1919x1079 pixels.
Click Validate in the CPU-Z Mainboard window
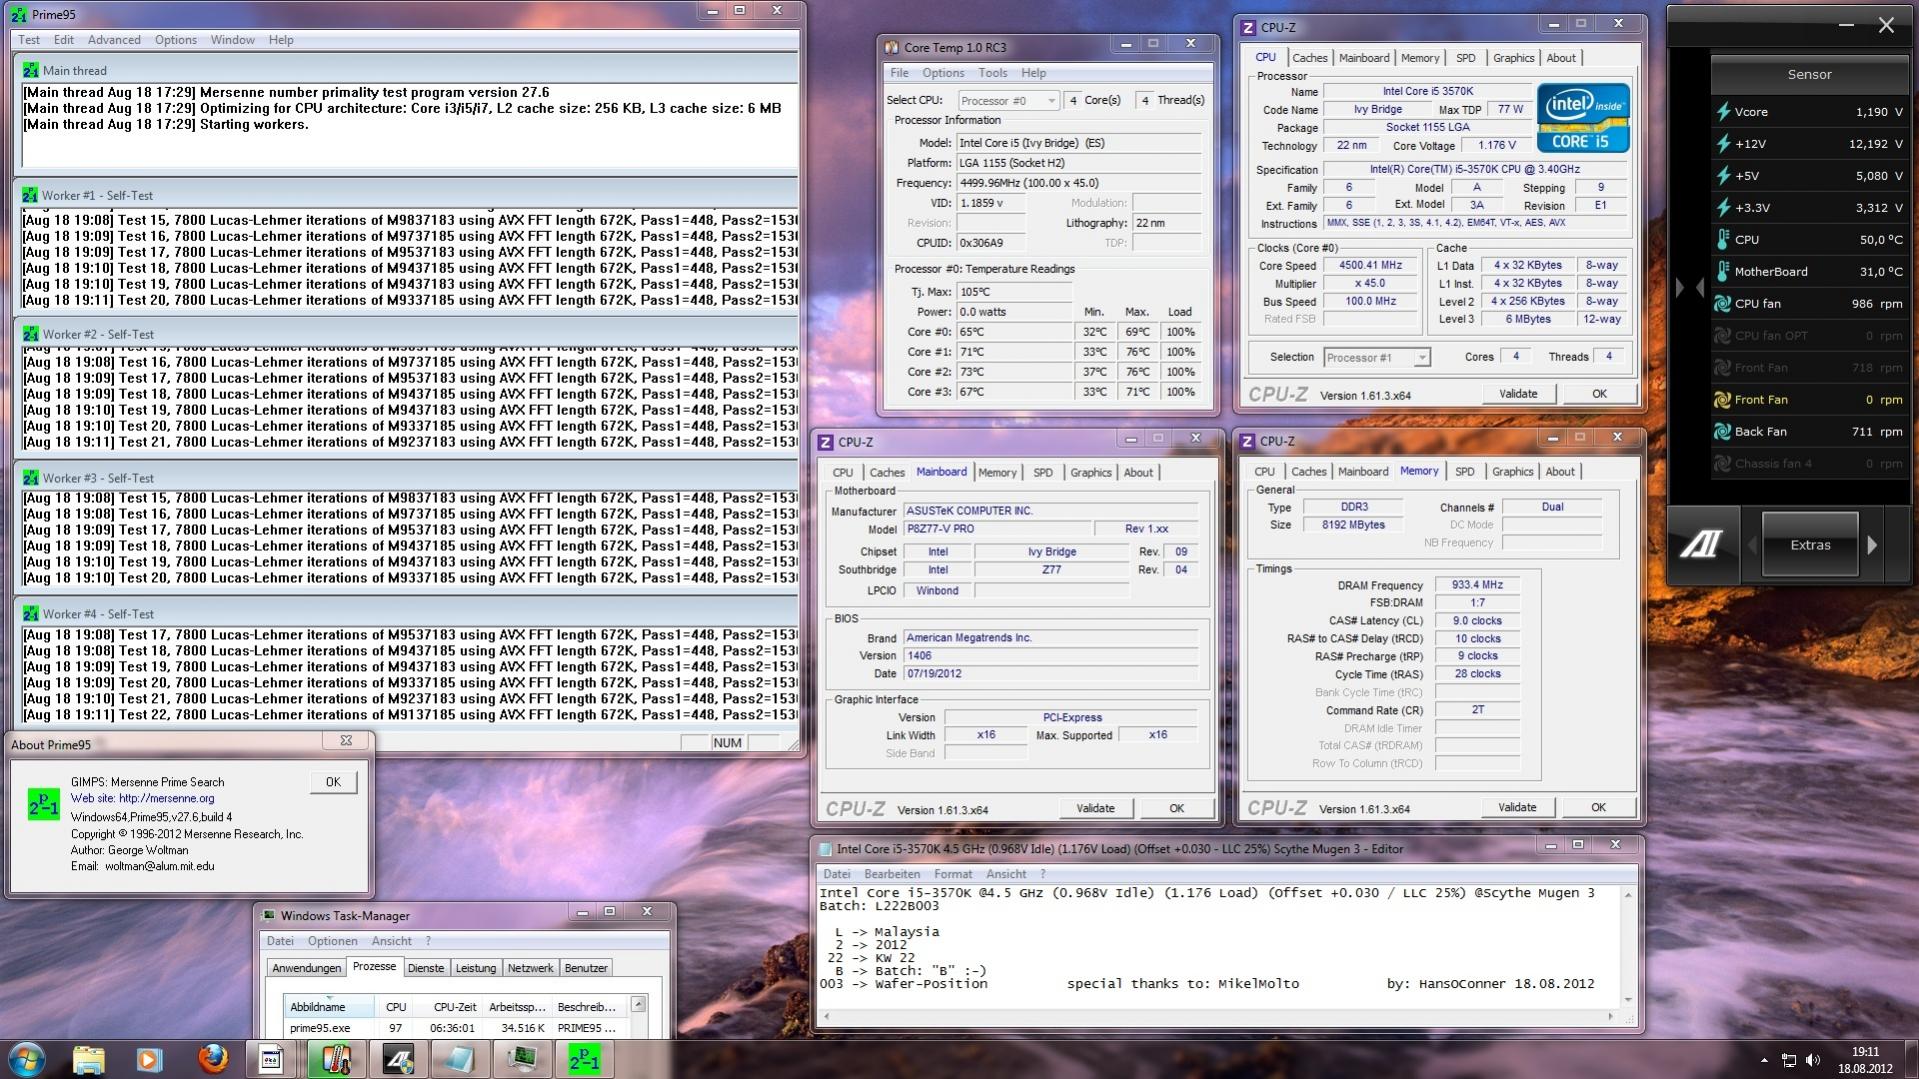(x=1095, y=808)
